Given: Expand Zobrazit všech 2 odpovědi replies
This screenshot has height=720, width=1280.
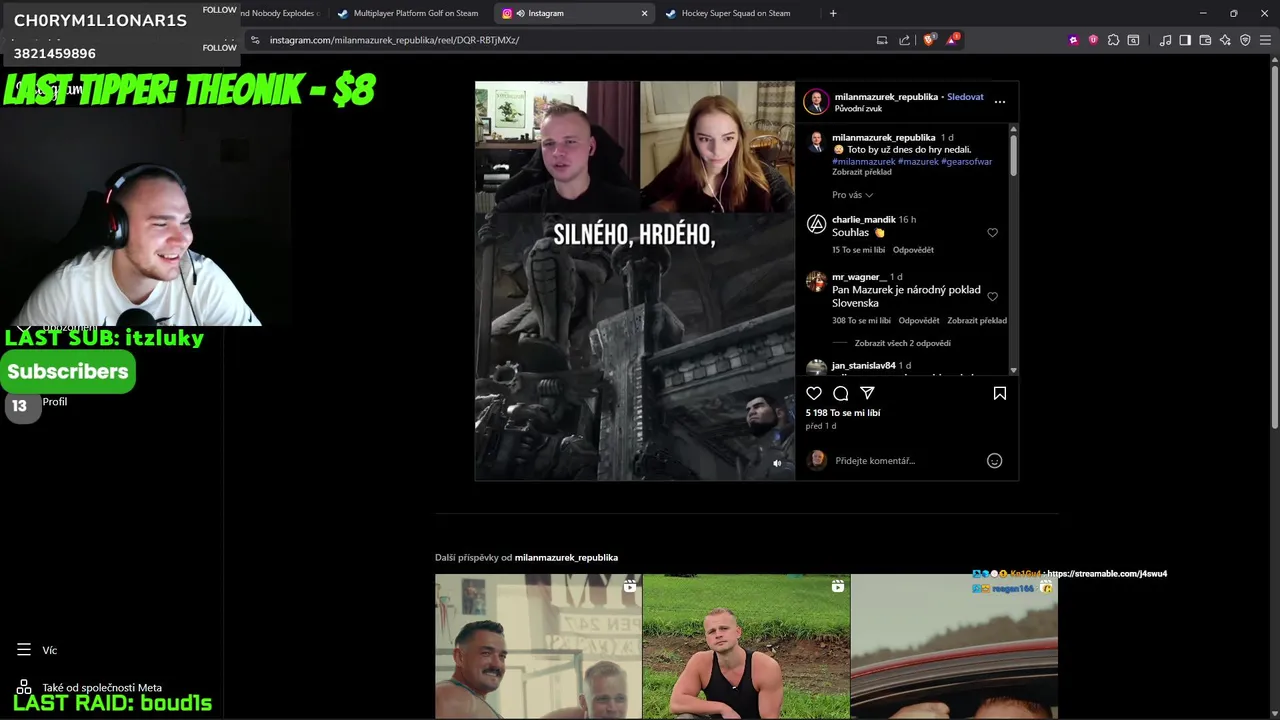Looking at the screenshot, I should (x=902, y=343).
